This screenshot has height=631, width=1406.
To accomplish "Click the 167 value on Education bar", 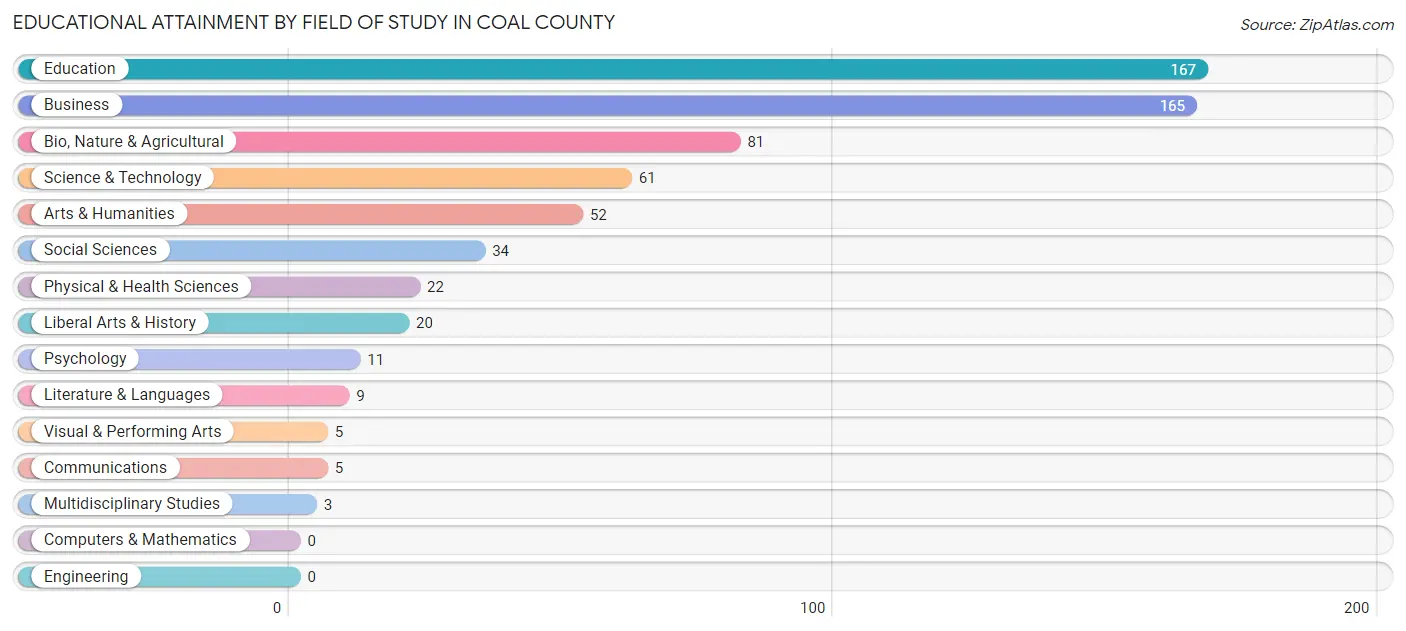I will [x=1183, y=70].
